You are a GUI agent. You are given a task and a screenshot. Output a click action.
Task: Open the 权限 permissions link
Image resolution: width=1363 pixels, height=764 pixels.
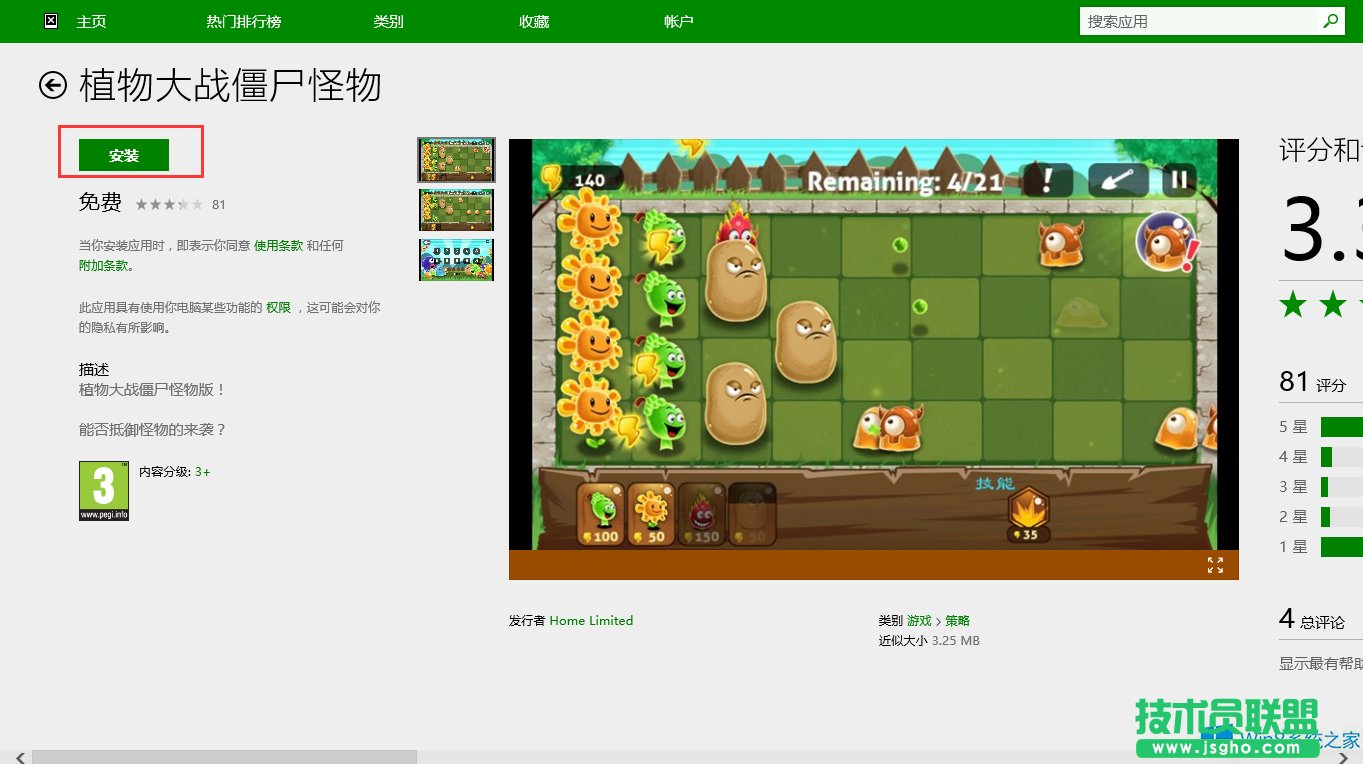tap(278, 307)
